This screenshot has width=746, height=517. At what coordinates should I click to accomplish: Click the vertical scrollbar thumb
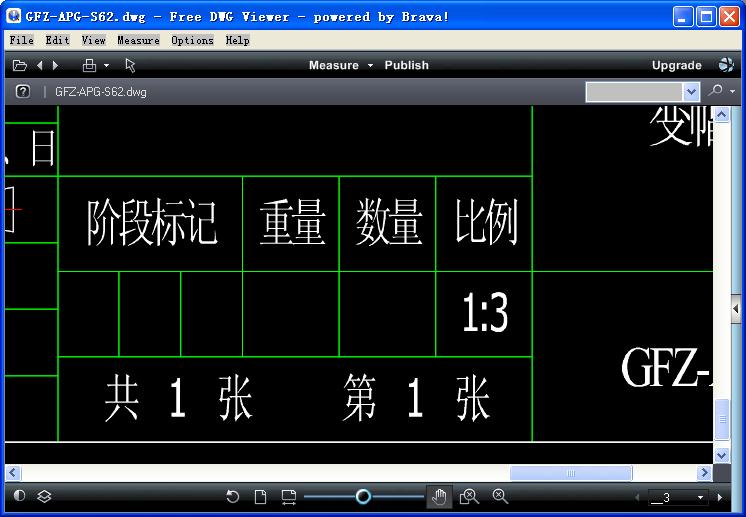tap(722, 419)
